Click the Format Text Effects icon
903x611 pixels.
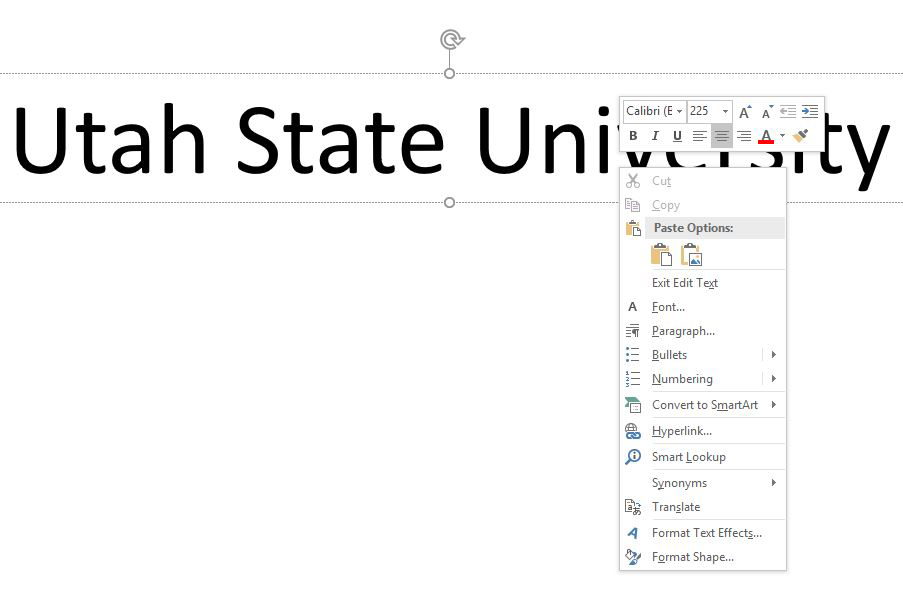(633, 533)
